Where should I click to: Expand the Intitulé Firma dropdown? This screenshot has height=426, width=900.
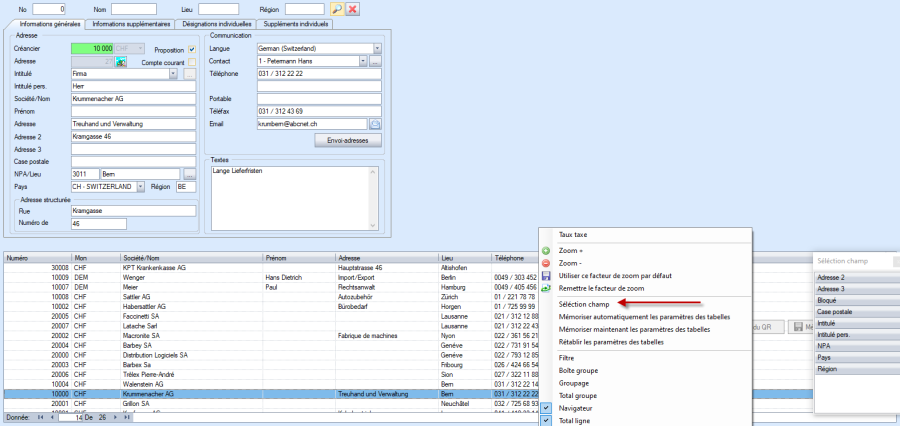click(x=173, y=73)
